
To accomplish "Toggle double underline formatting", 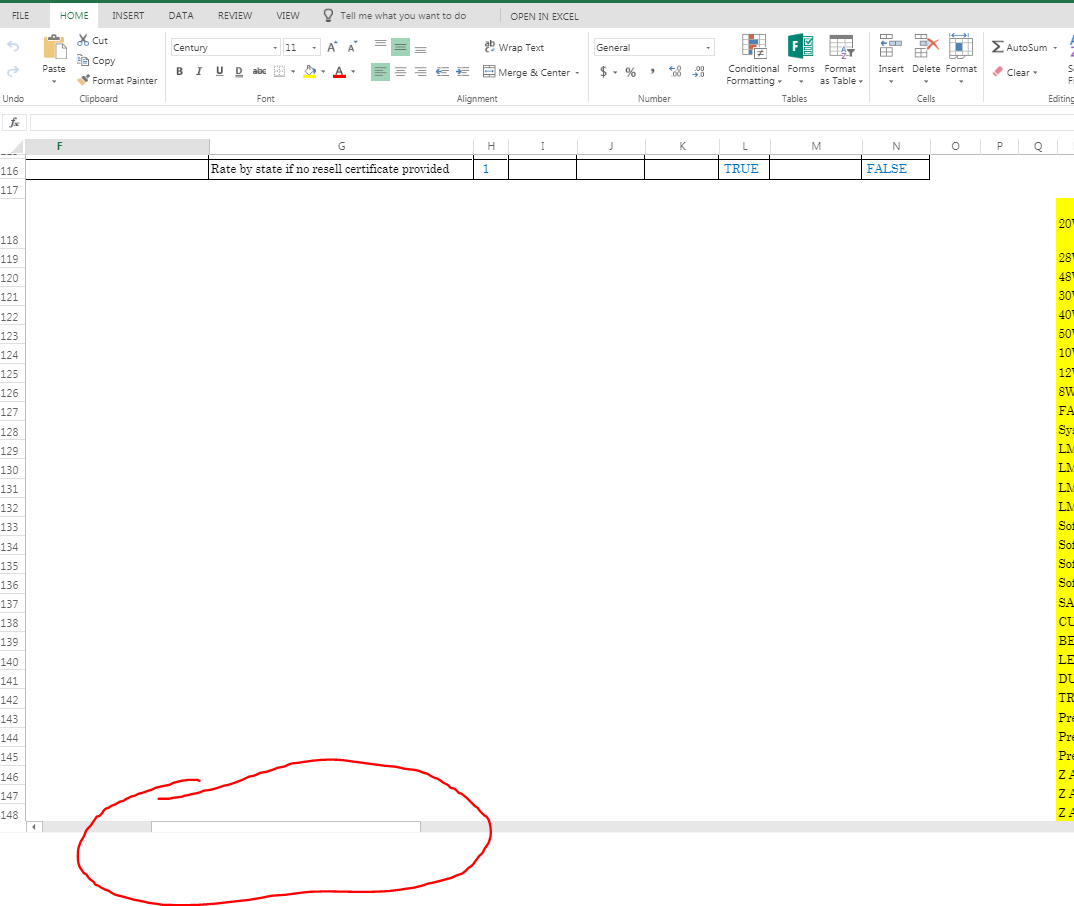I will click(239, 71).
